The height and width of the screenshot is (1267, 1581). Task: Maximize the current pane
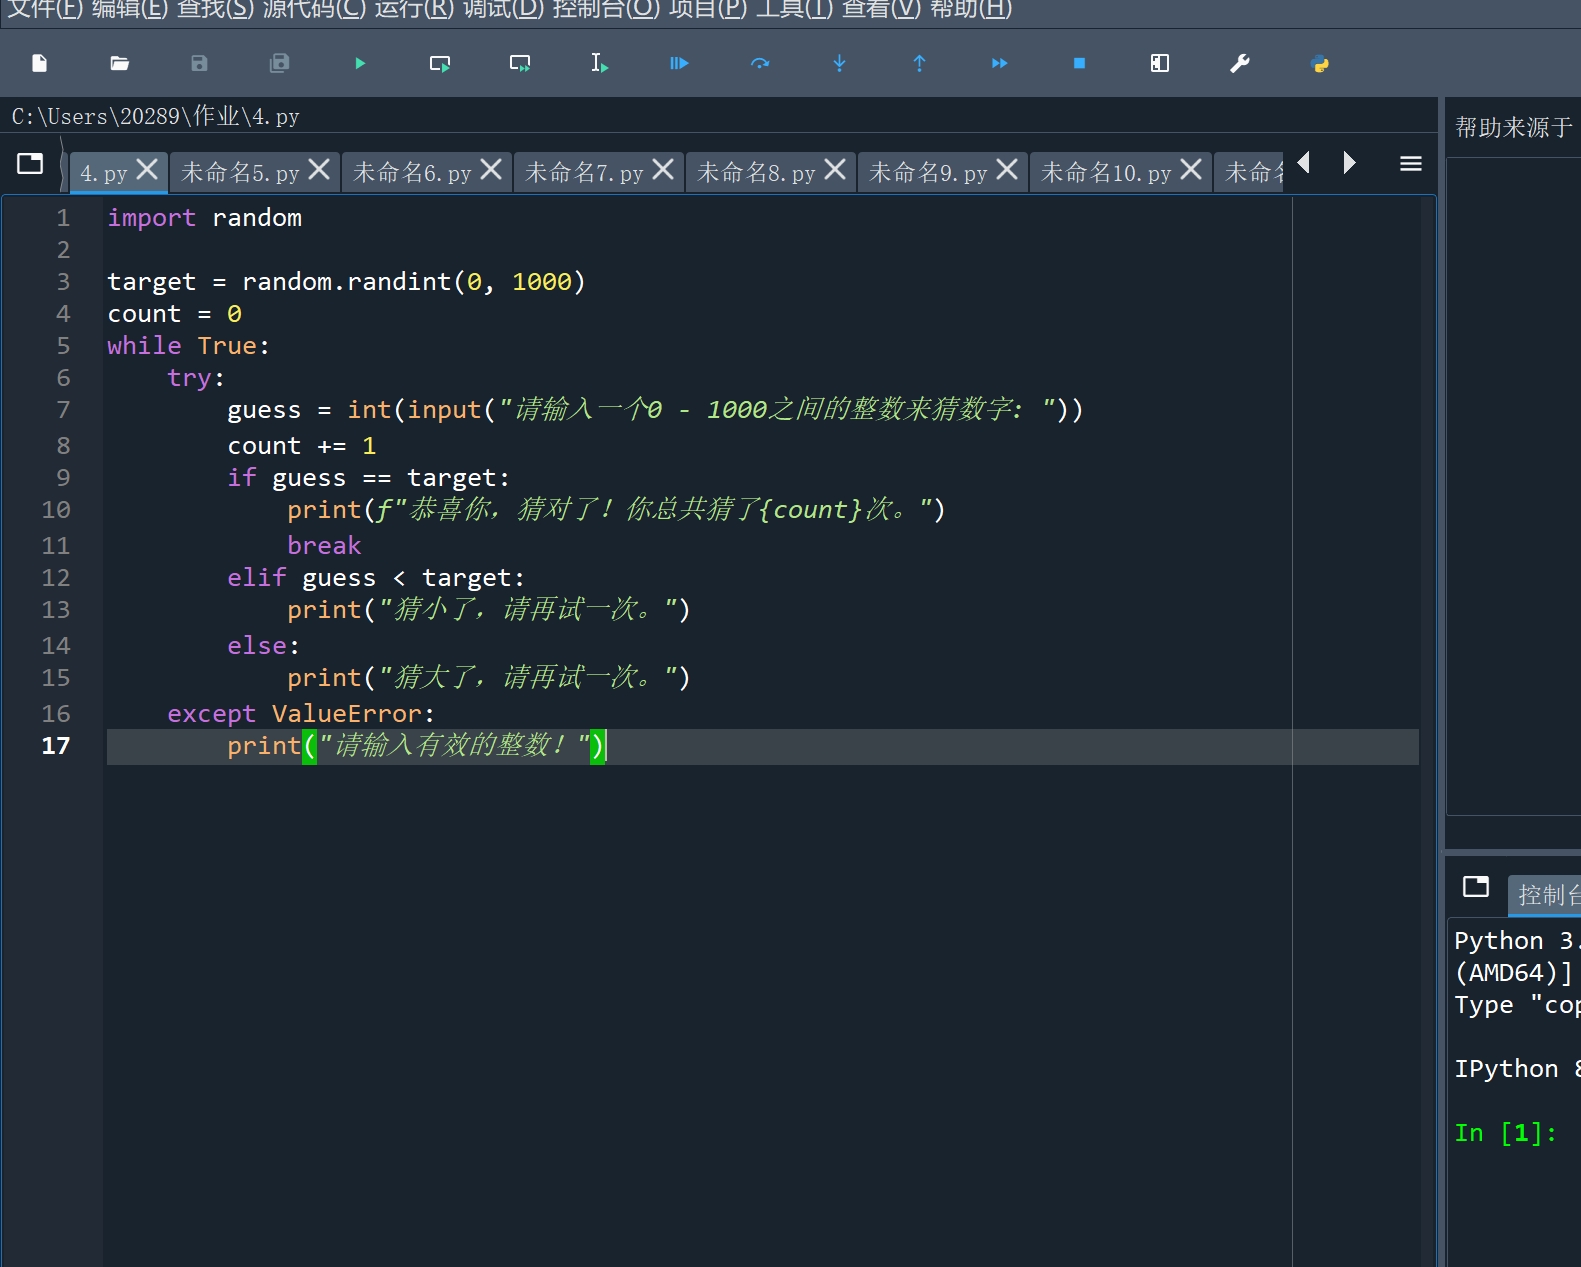pyautogui.click(x=1160, y=63)
